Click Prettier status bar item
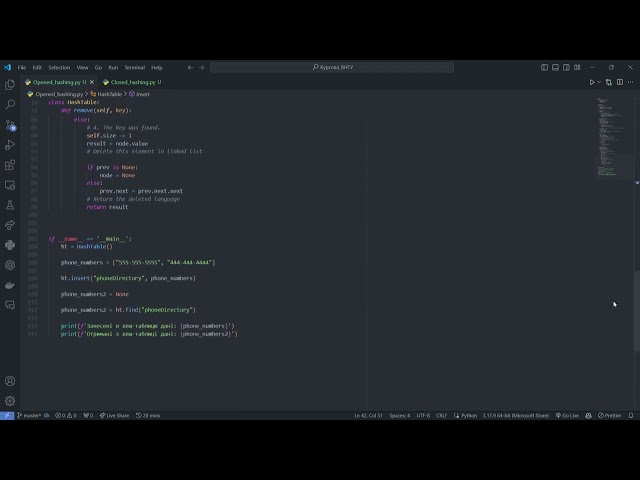 click(610, 416)
